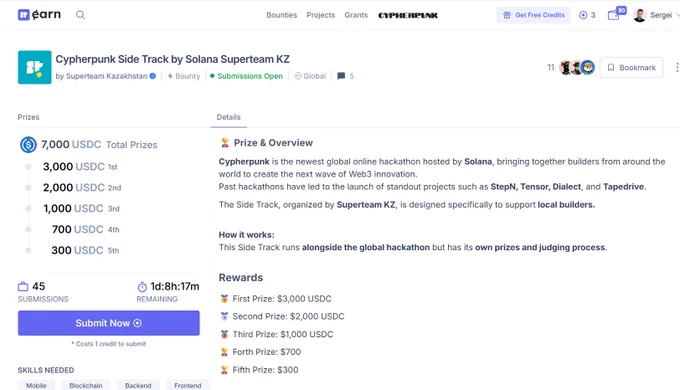Click the remaining time clock icon
This screenshot has width=680, height=390.
click(142, 287)
